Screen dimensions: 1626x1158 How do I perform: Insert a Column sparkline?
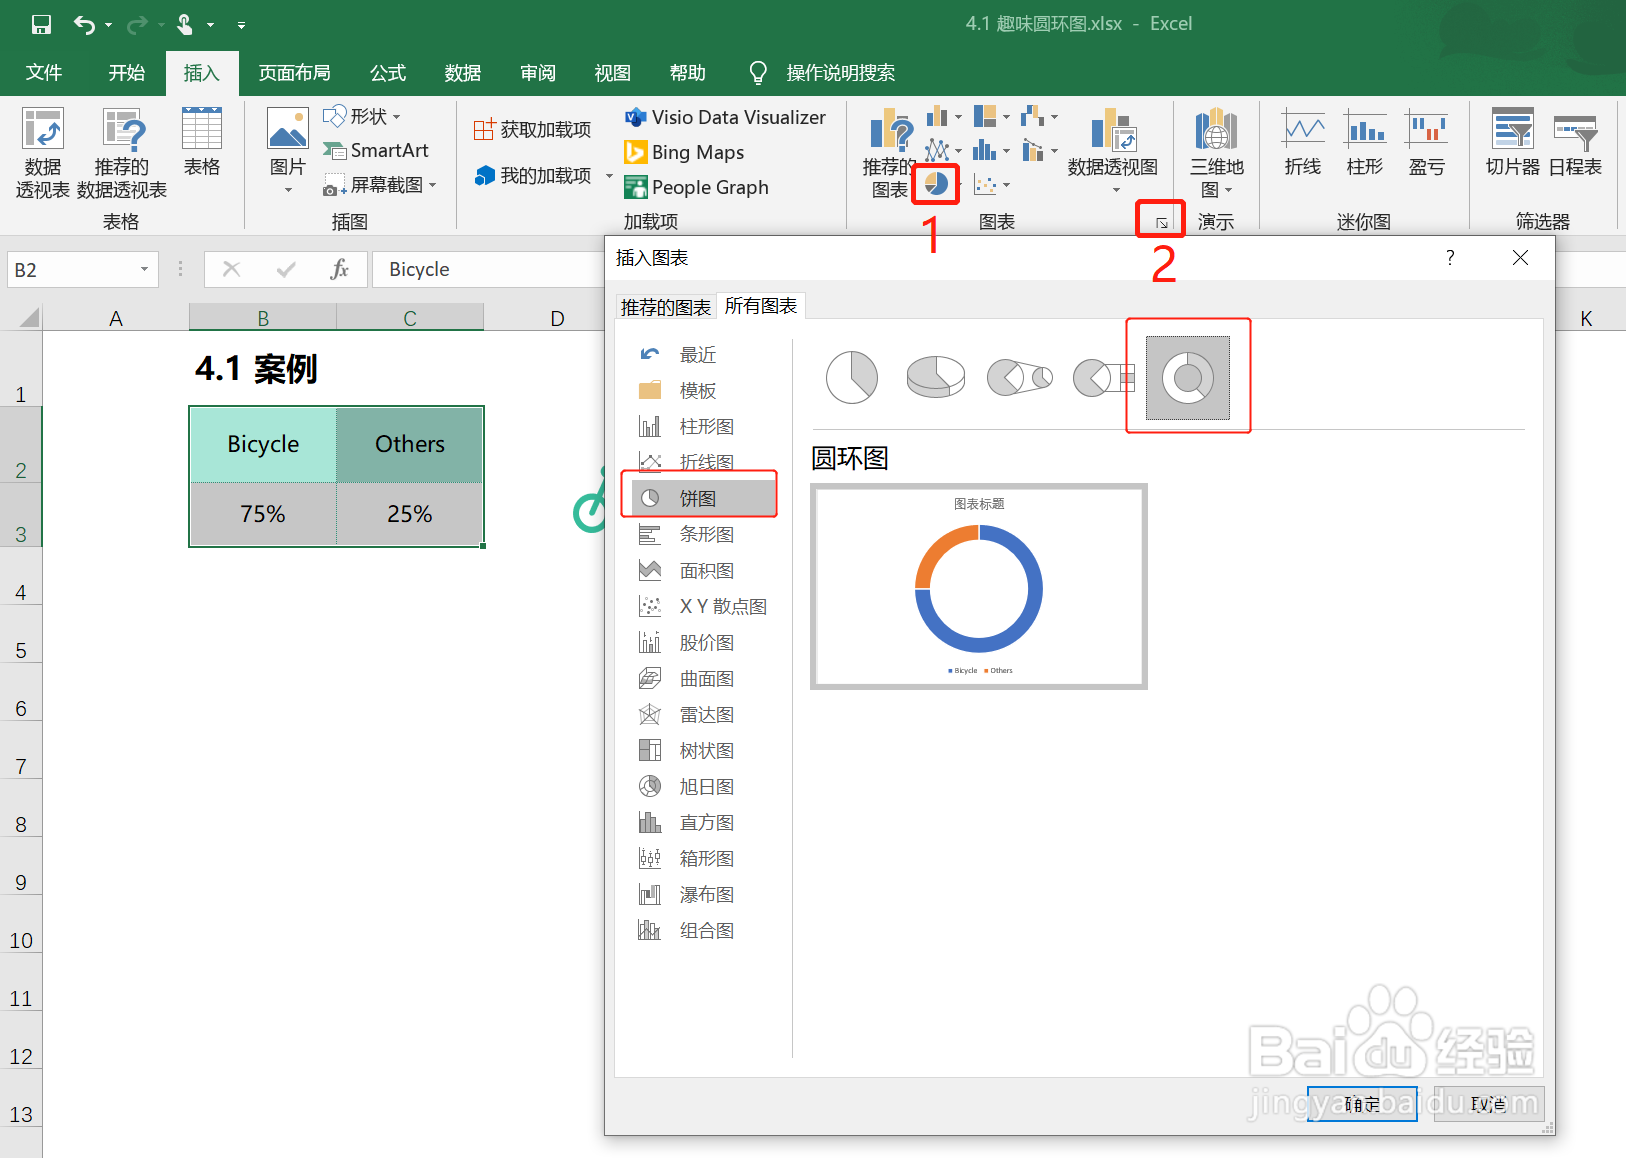point(1365,143)
